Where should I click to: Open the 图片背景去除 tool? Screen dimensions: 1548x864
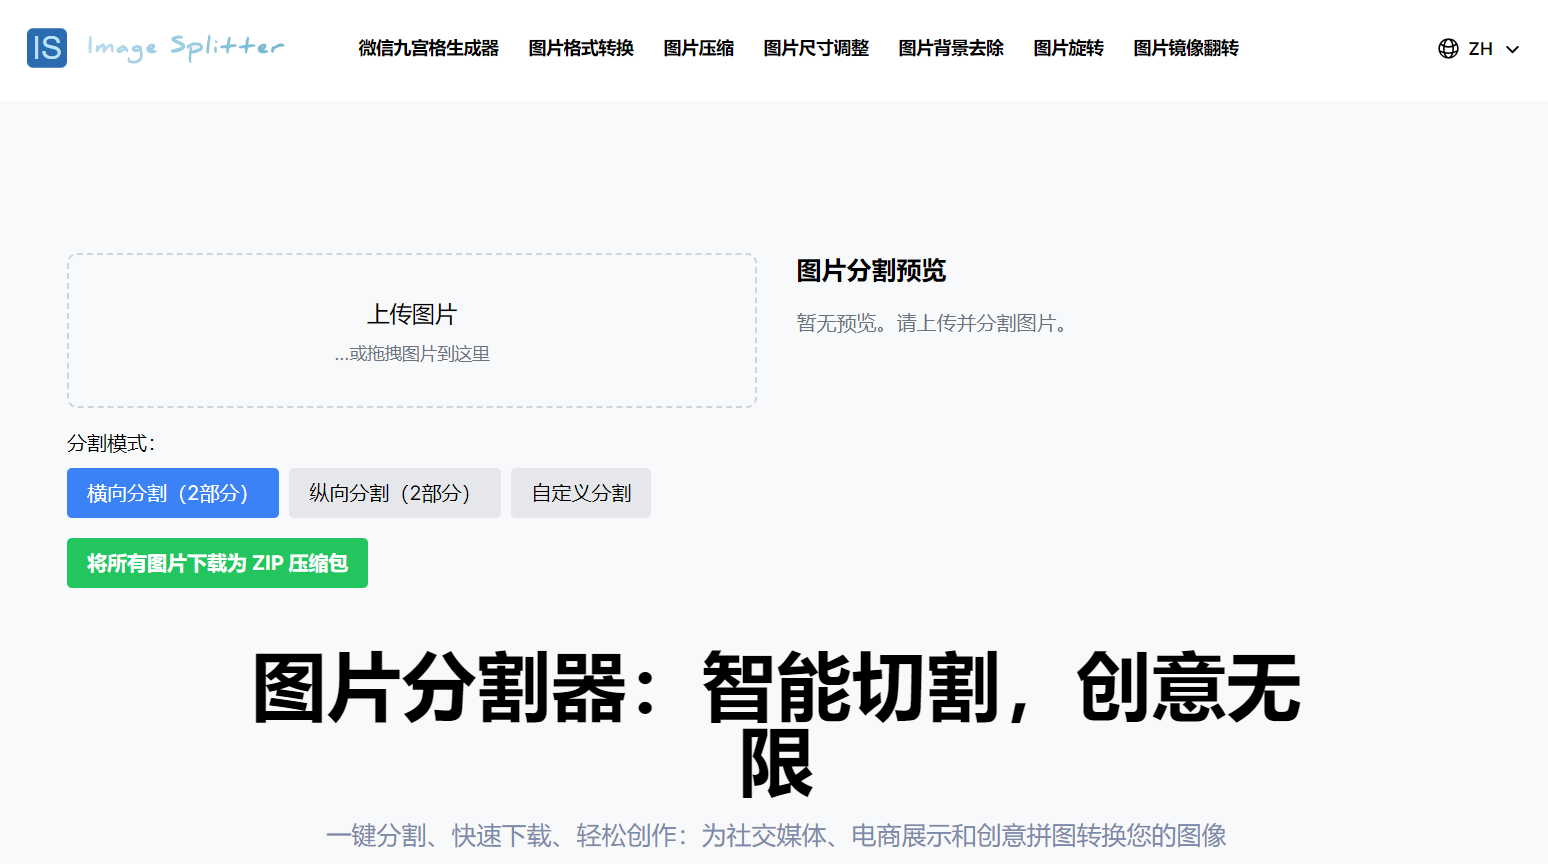pos(951,48)
